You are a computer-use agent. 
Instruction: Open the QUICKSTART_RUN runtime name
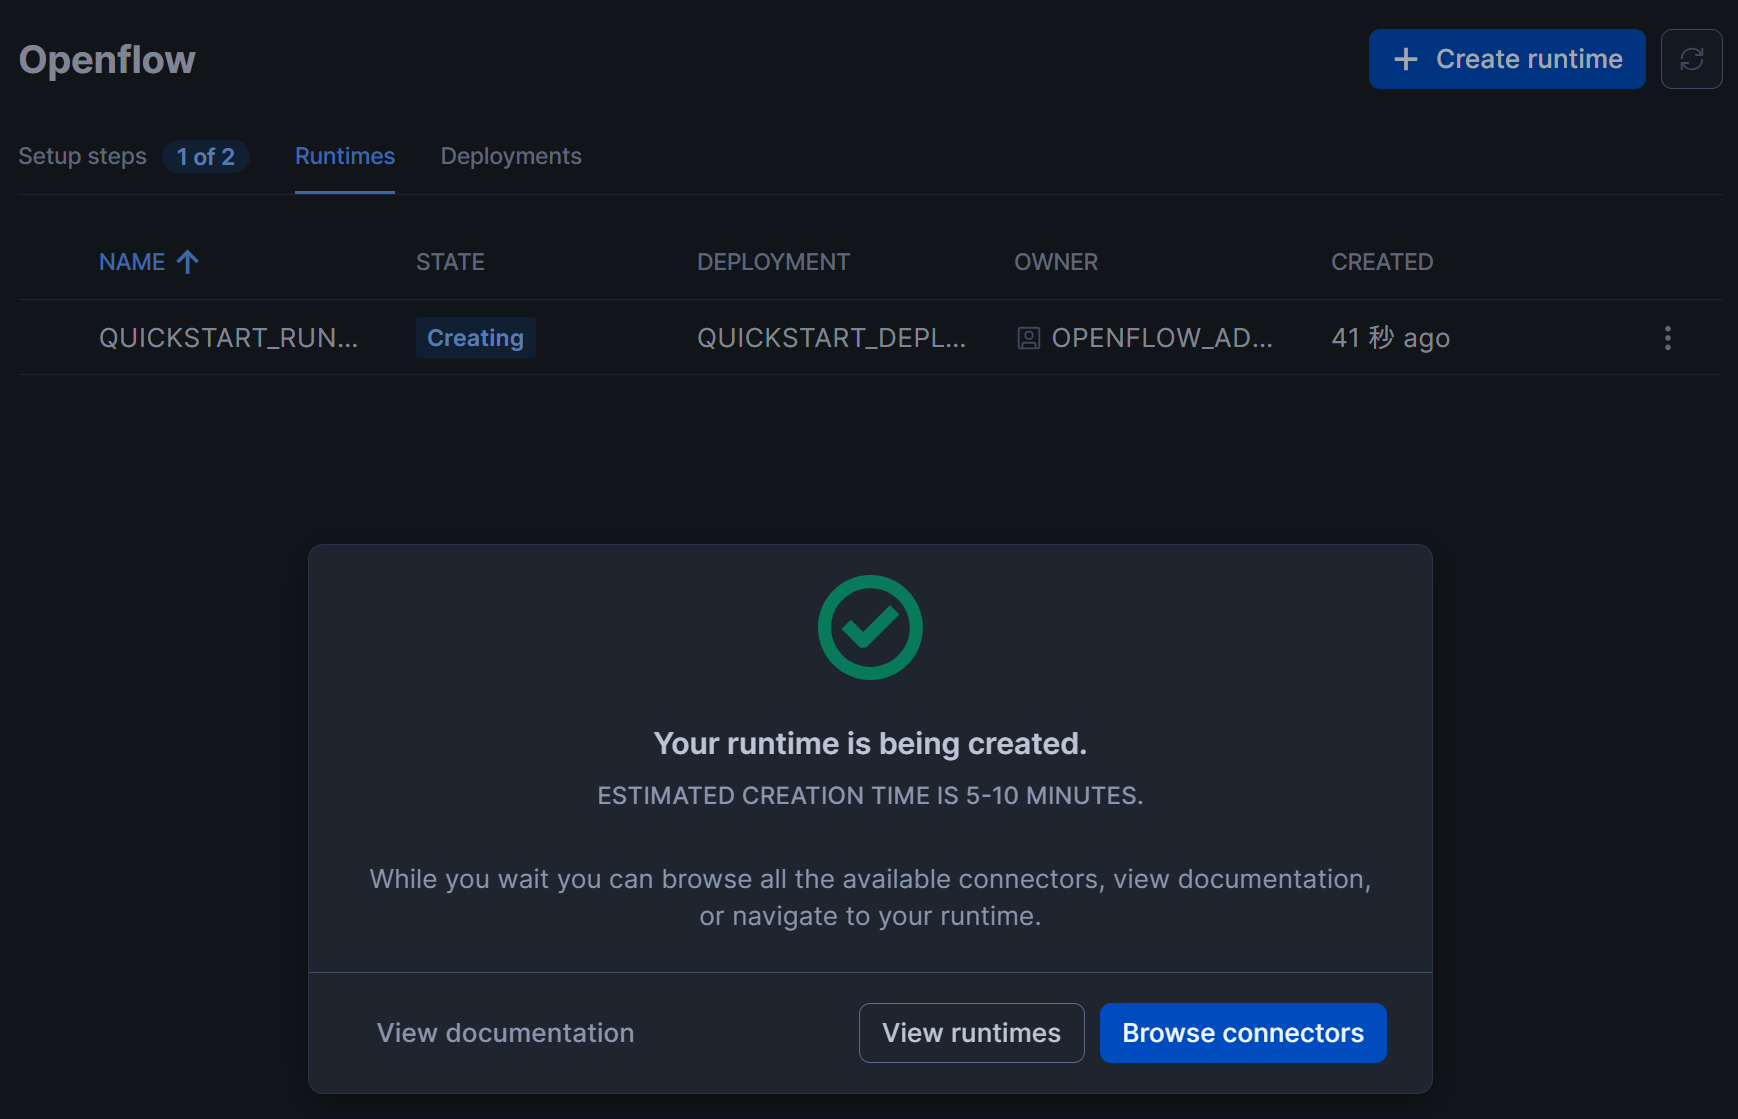click(x=228, y=338)
